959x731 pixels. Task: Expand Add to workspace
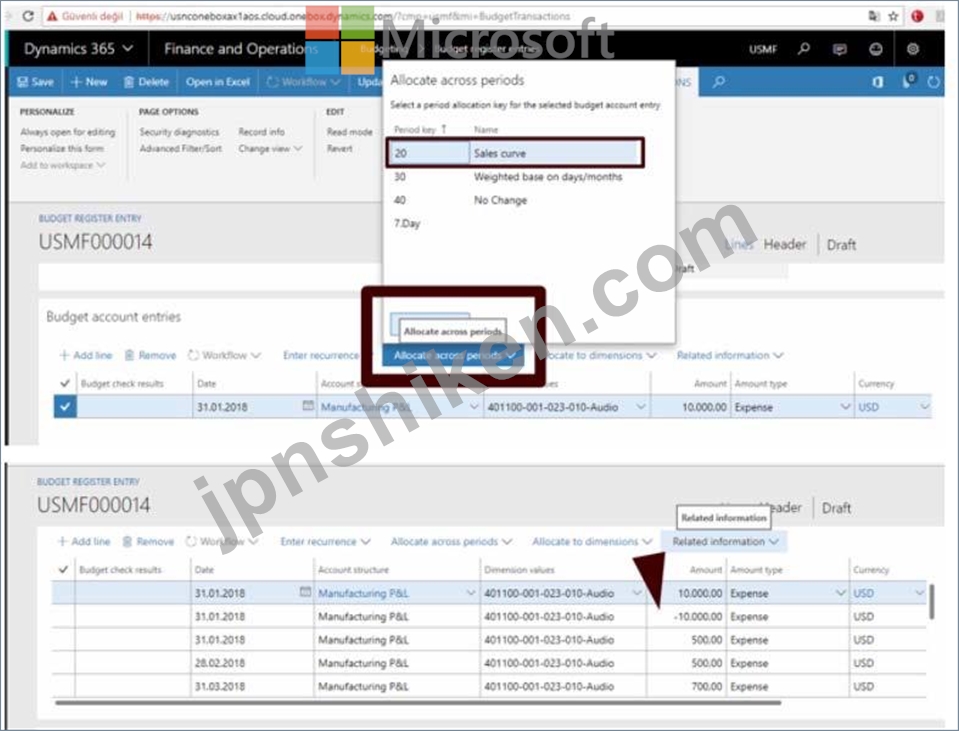pyautogui.click(x=63, y=165)
